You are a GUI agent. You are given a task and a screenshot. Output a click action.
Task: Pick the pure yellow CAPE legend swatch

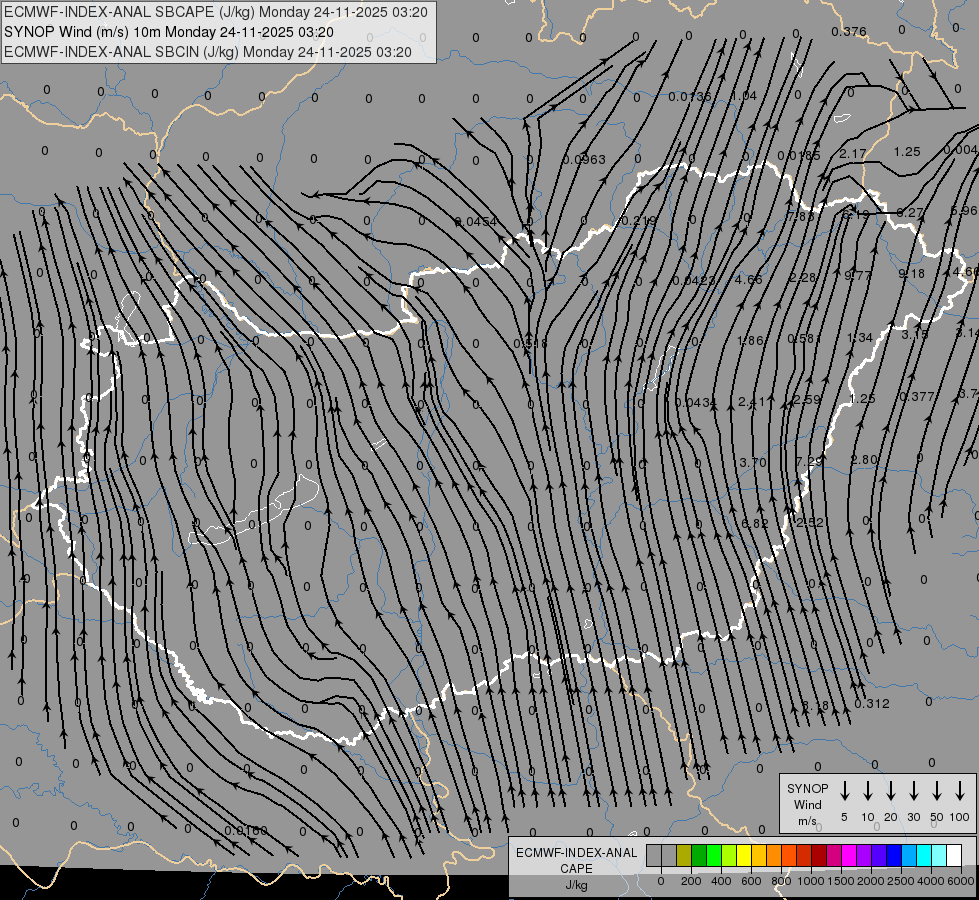tap(744, 856)
